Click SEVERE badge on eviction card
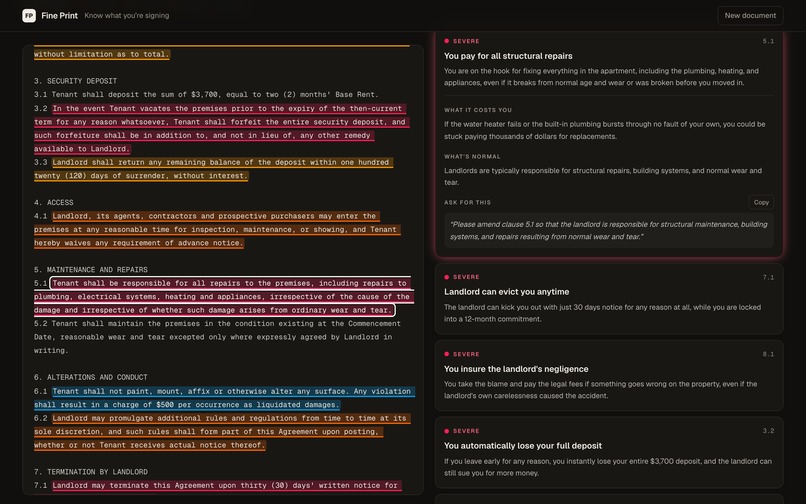 462,277
